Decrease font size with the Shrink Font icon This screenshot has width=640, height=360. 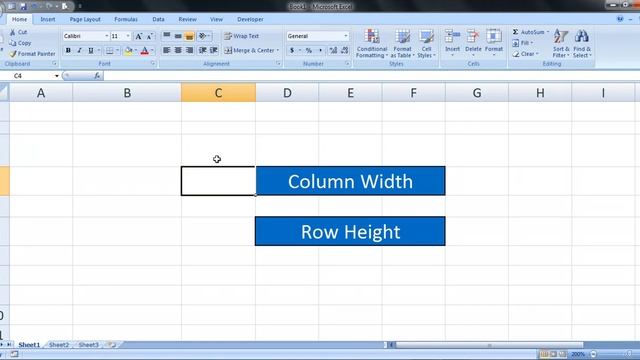[x=149, y=36]
